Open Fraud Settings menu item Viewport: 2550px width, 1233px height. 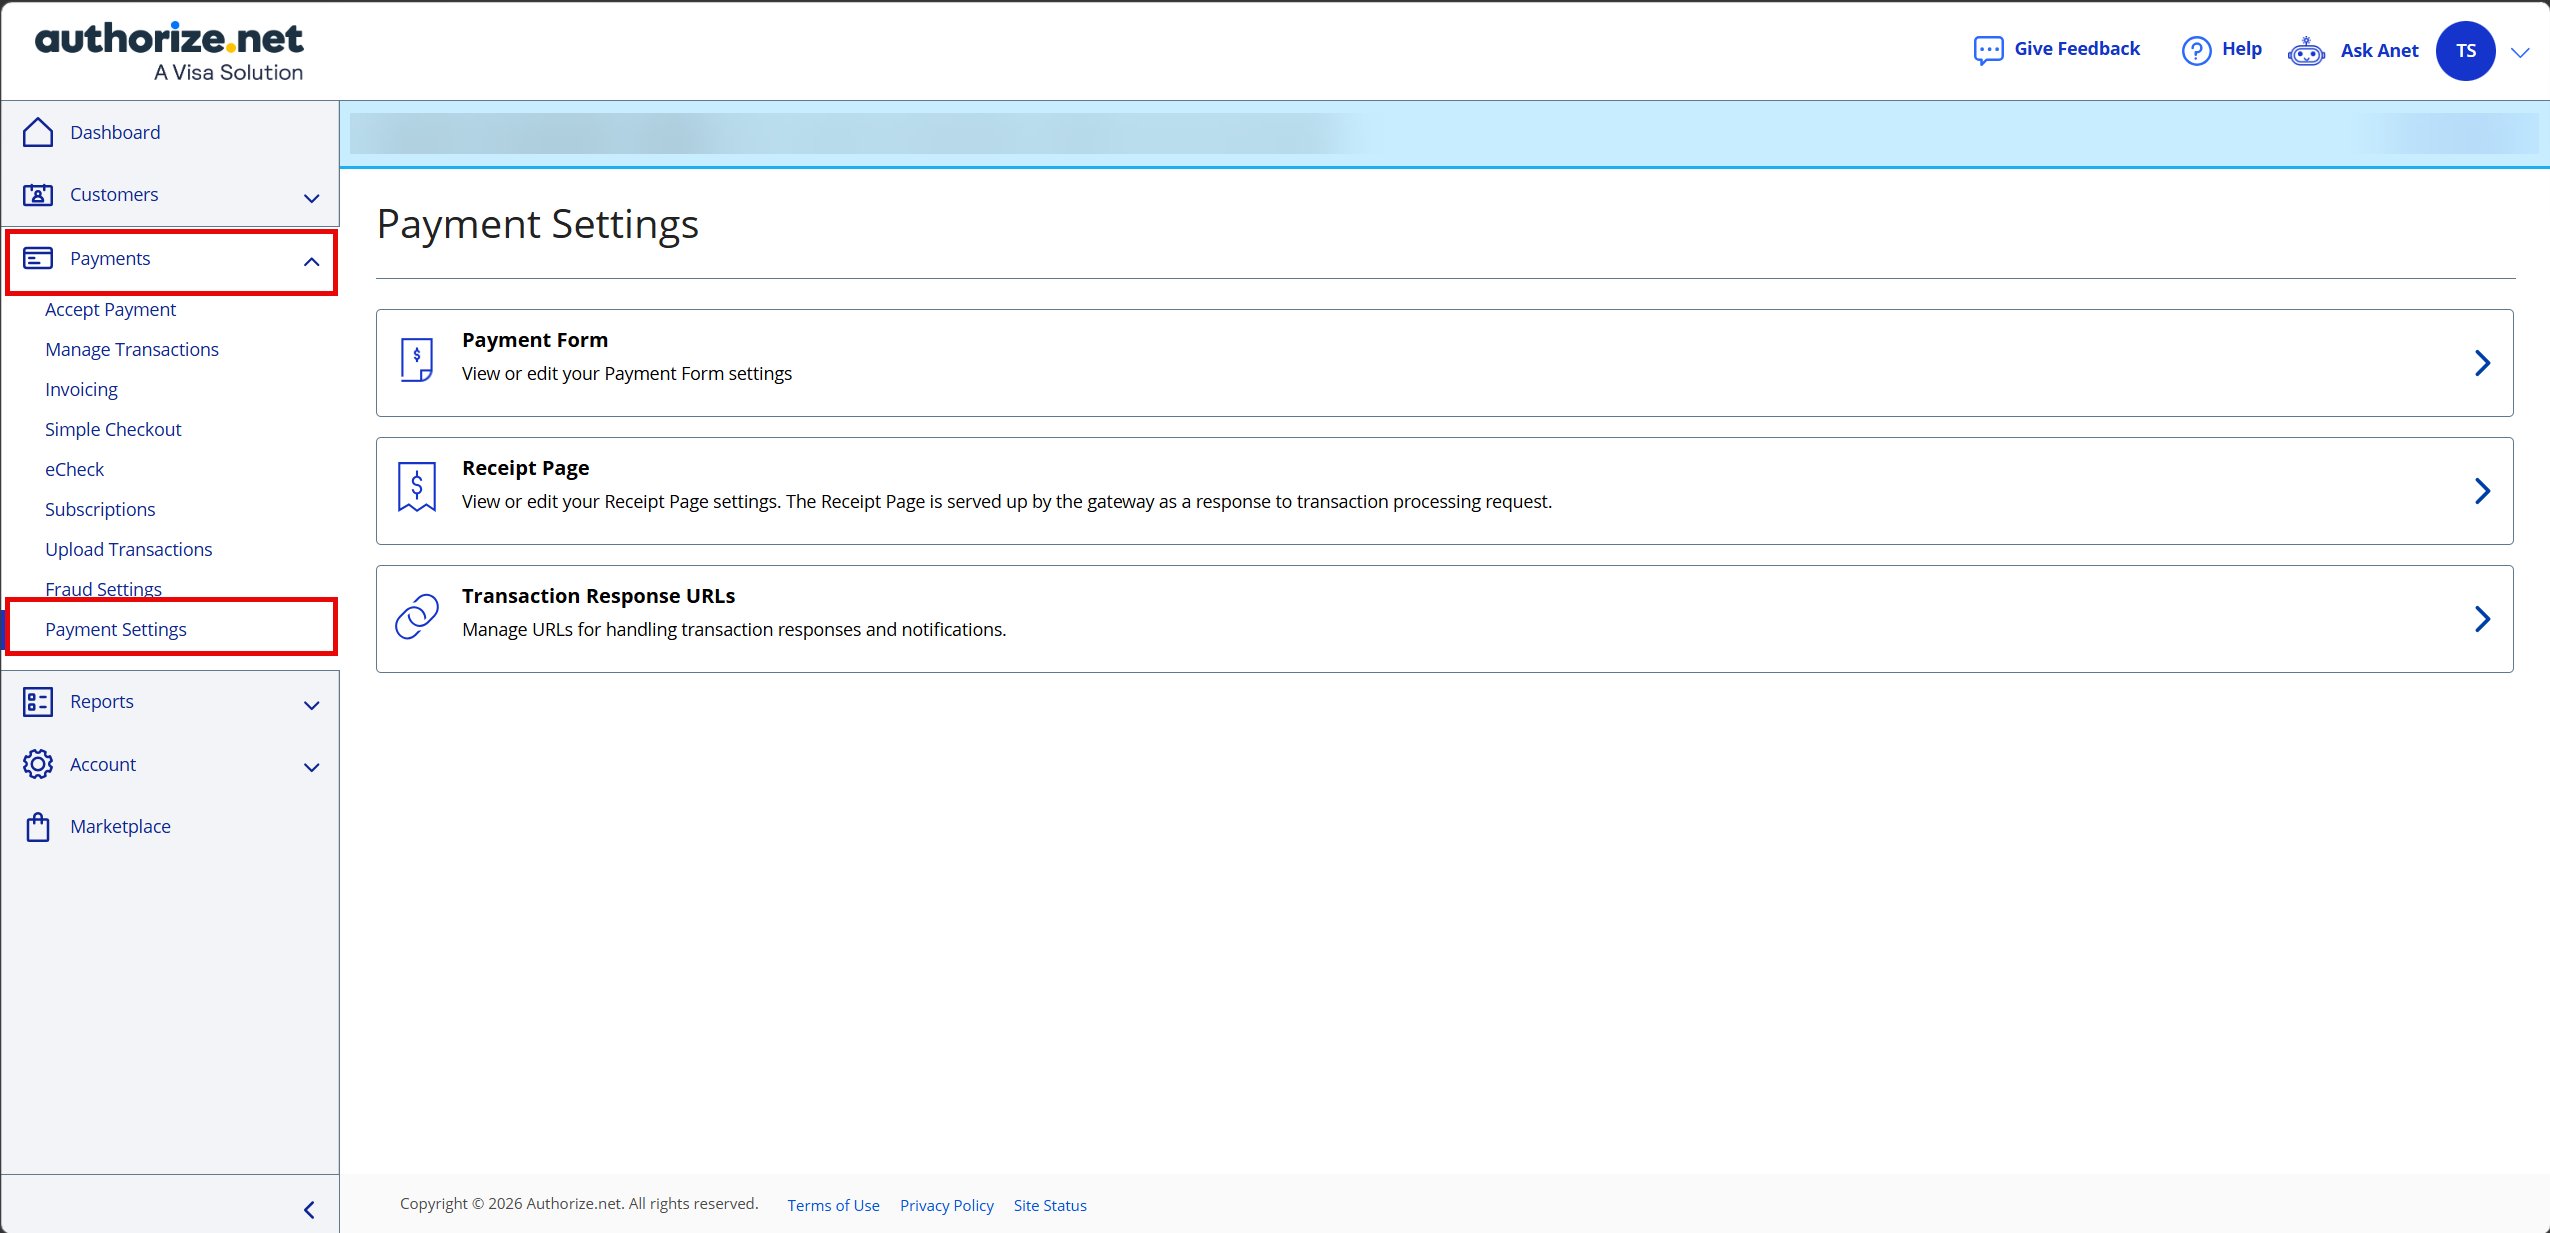tap(103, 589)
